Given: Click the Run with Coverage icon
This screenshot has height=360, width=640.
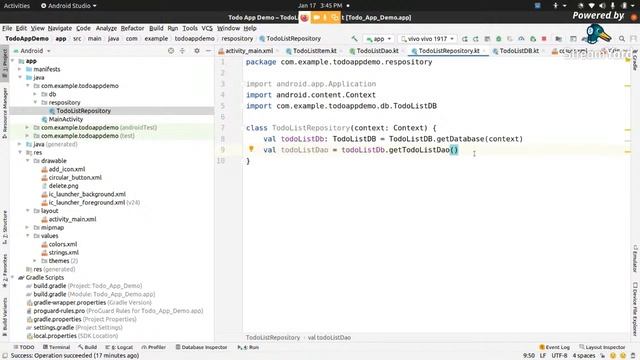Looking at the screenshot, I should (510, 39).
